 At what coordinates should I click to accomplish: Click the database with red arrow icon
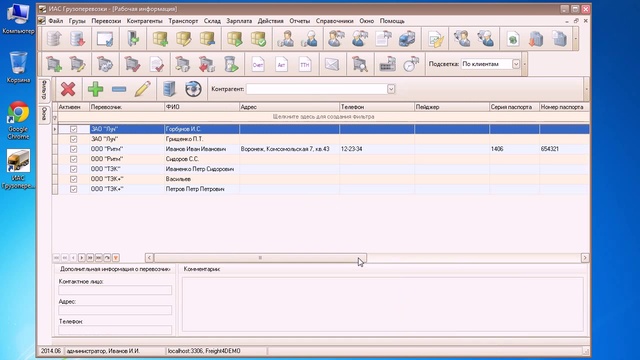tap(77, 39)
